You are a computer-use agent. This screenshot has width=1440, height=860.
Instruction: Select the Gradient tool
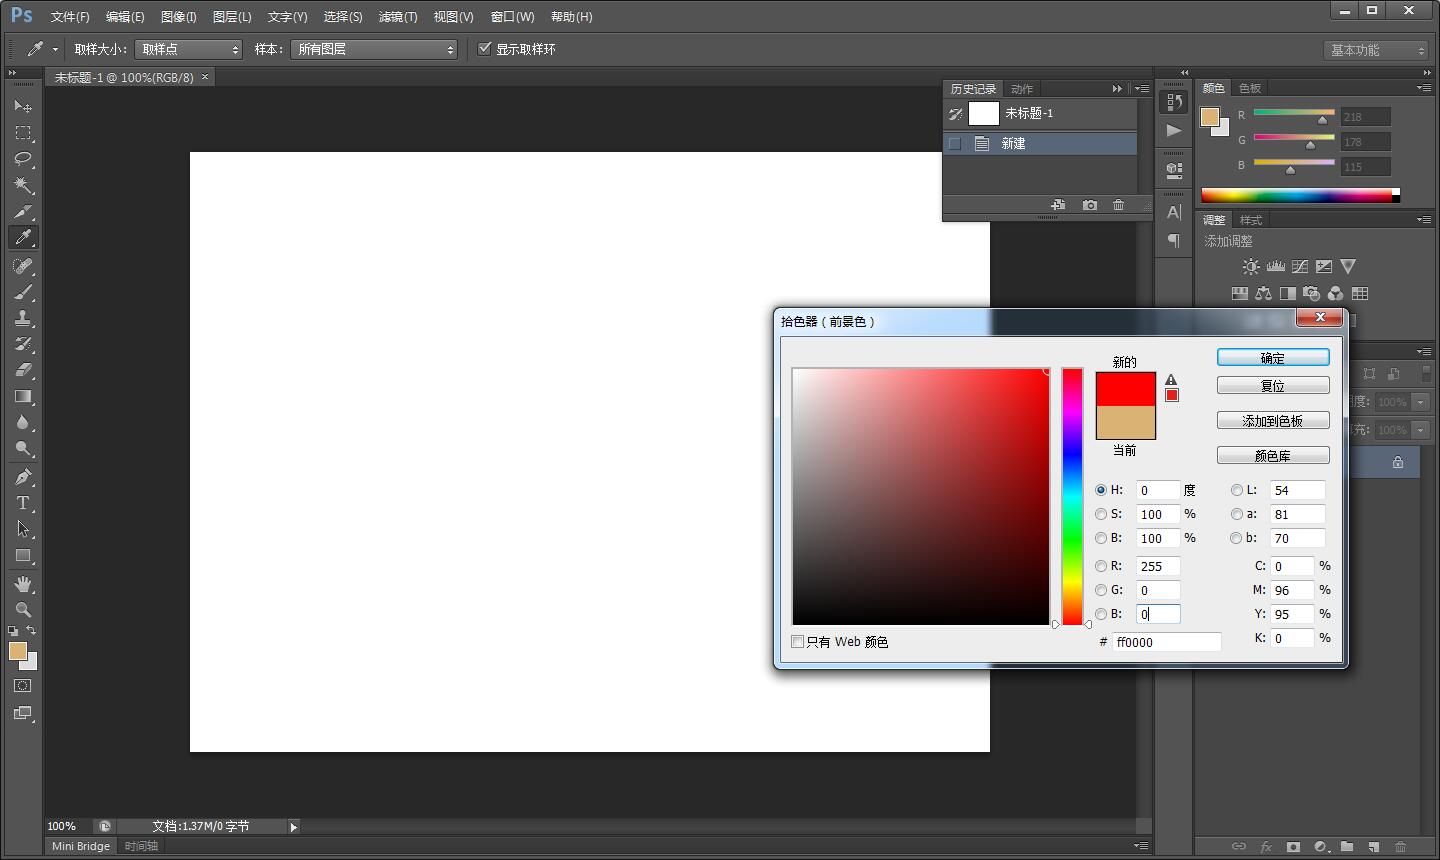click(x=23, y=396)
